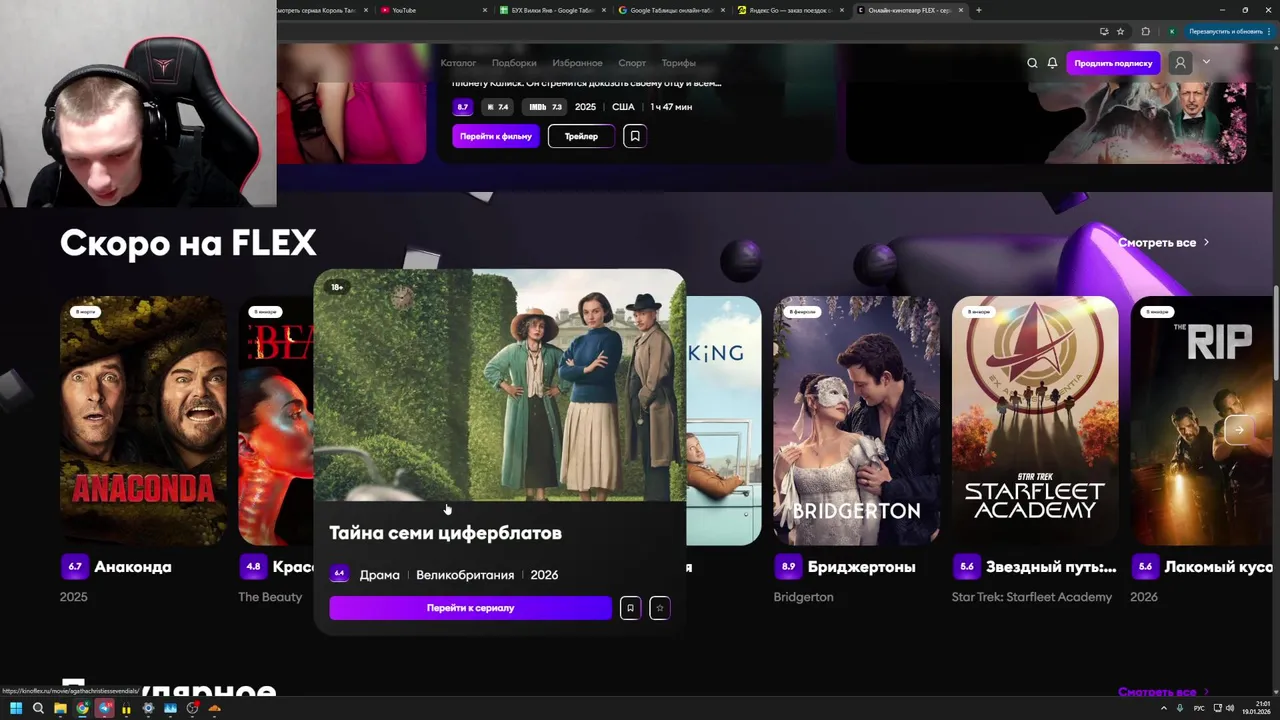Open the browser extensions puzzle icon

click(x=1145, y=31)
